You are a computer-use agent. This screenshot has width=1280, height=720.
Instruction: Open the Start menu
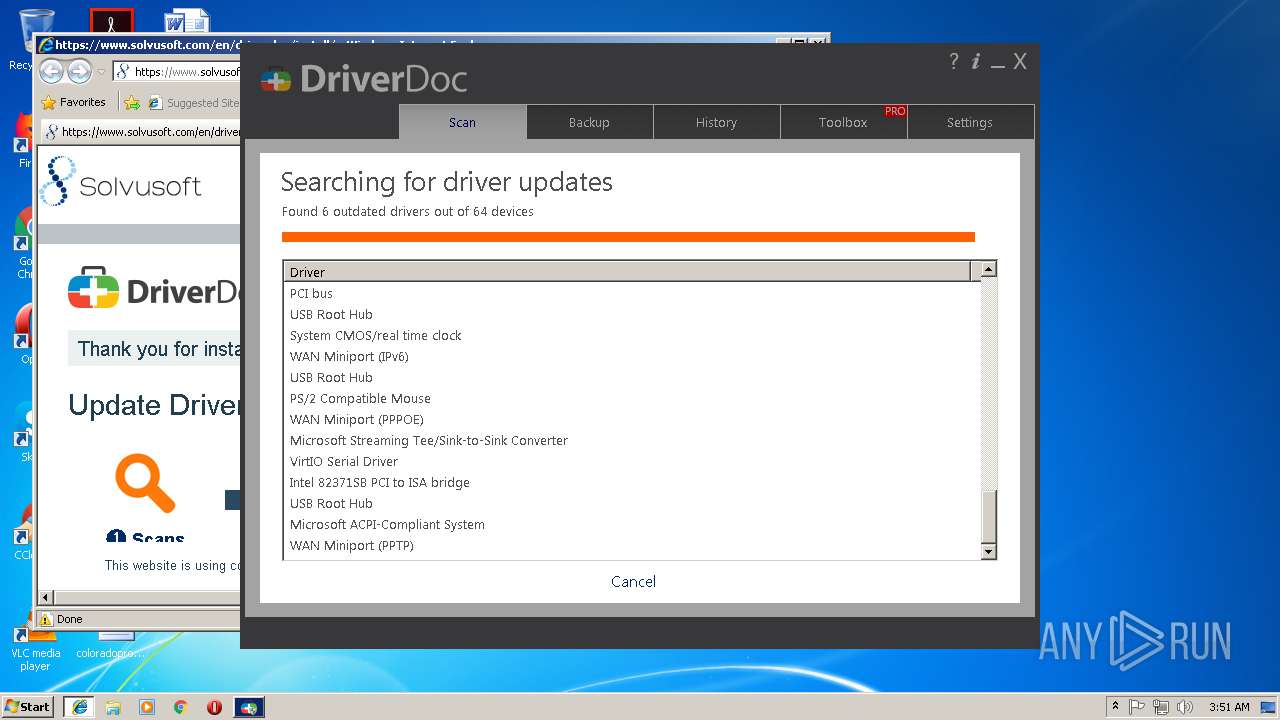coord(28,707)
